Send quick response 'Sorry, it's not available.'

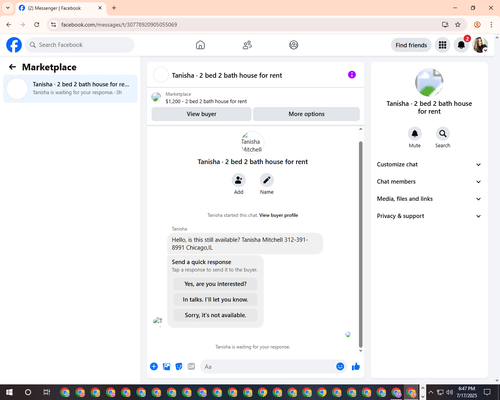click(215, 315)
